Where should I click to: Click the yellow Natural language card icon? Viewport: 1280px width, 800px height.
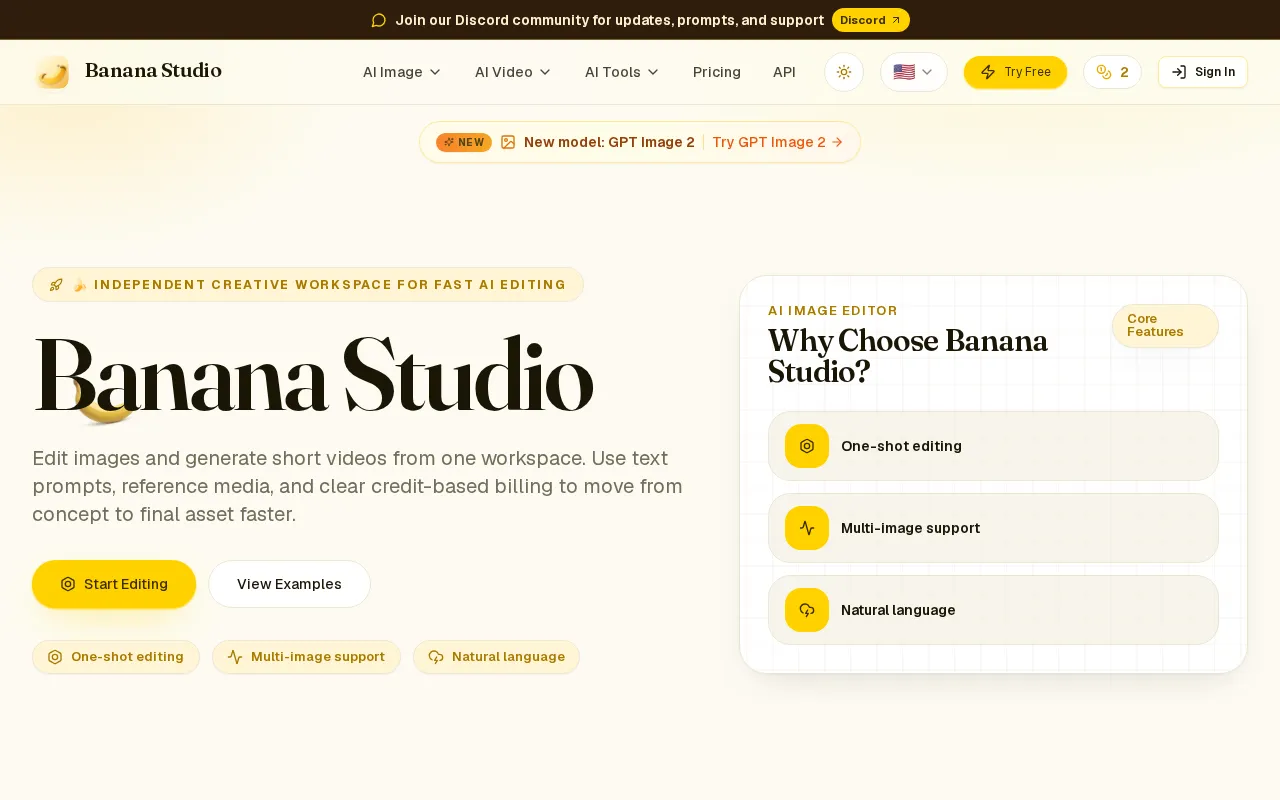click(807, 610)
